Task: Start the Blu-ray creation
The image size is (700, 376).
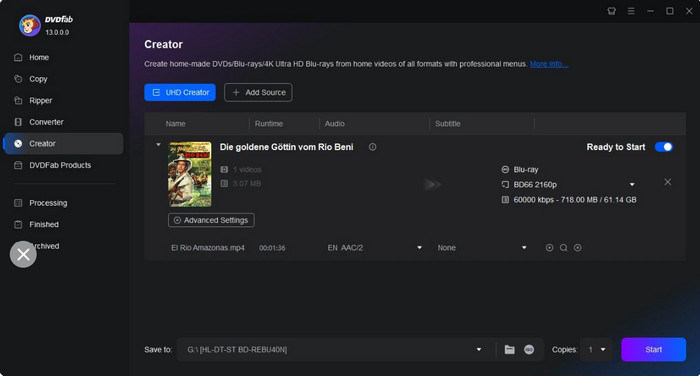Action: pyautogui.click(x=653, y=350)
